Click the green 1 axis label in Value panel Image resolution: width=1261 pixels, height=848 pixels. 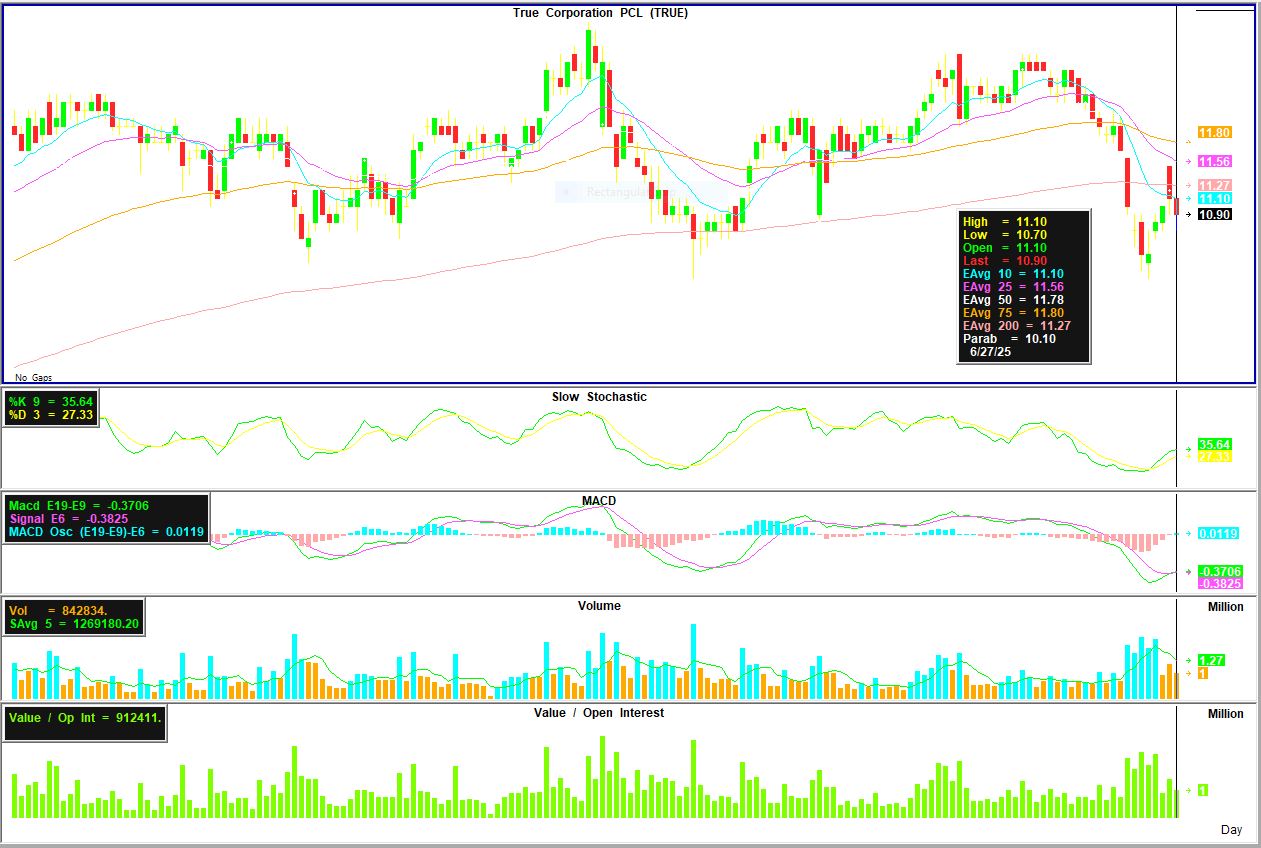pos(1203,790)
